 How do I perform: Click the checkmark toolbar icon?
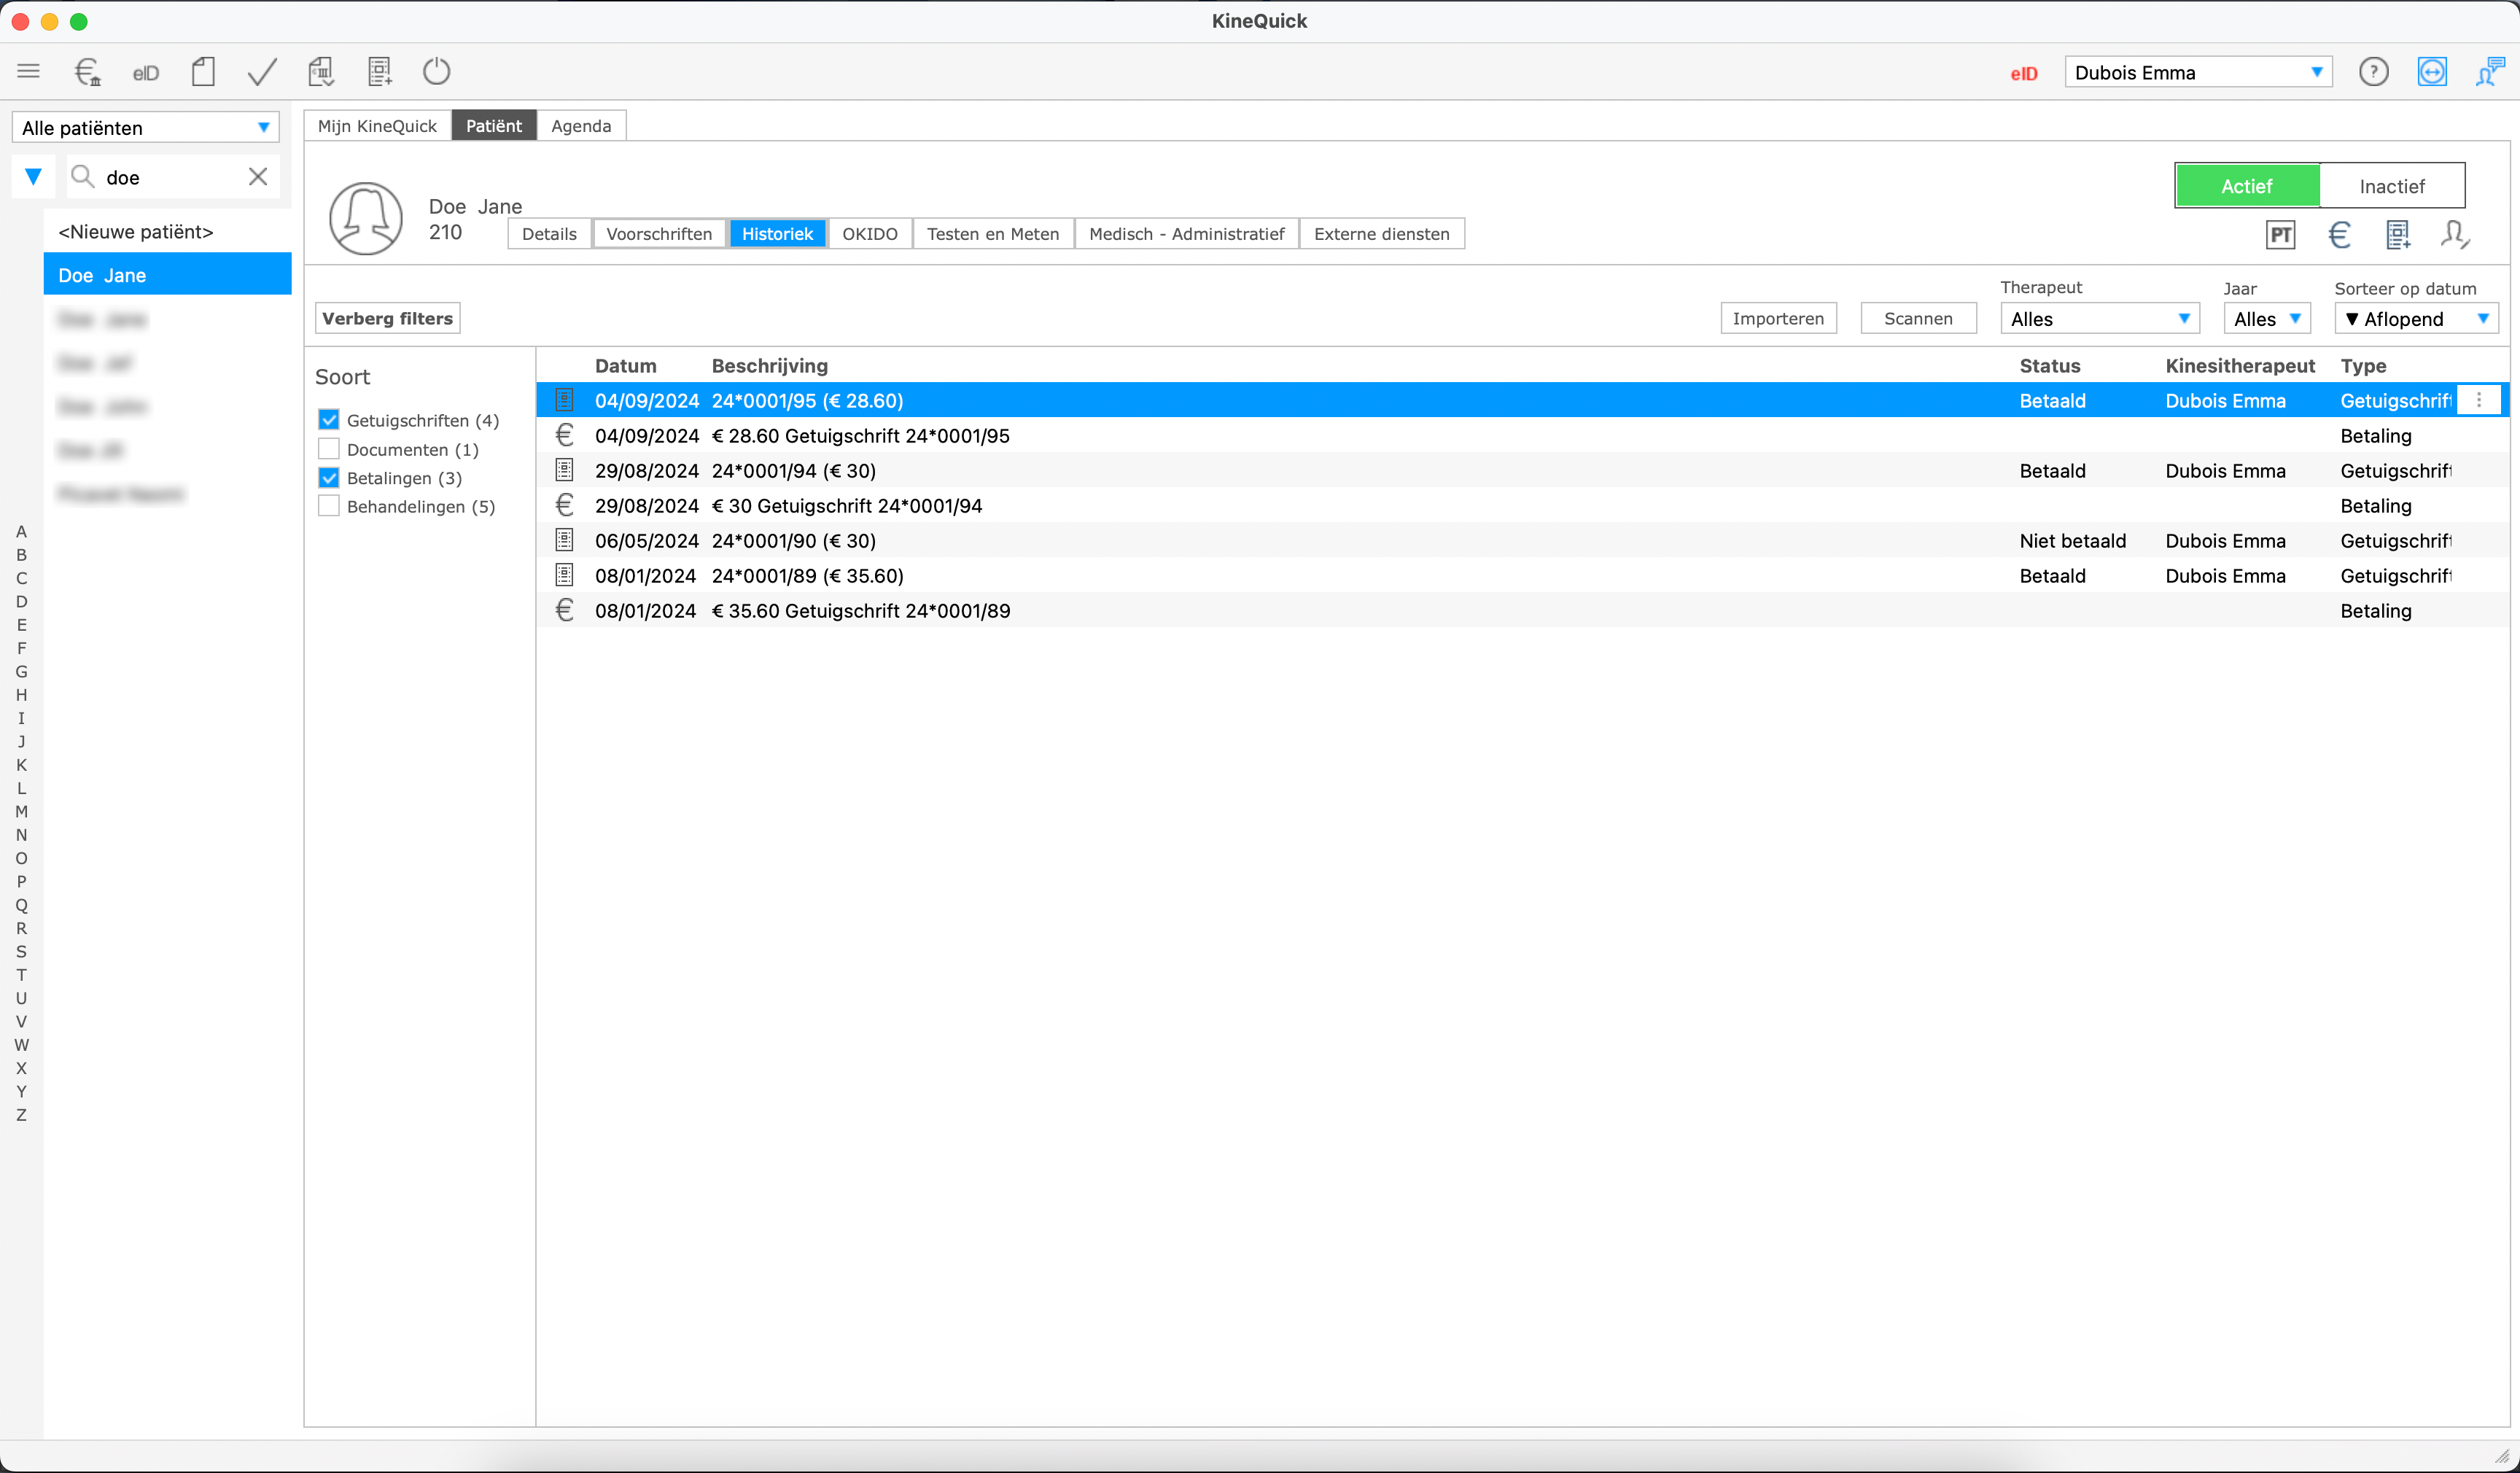262,71
